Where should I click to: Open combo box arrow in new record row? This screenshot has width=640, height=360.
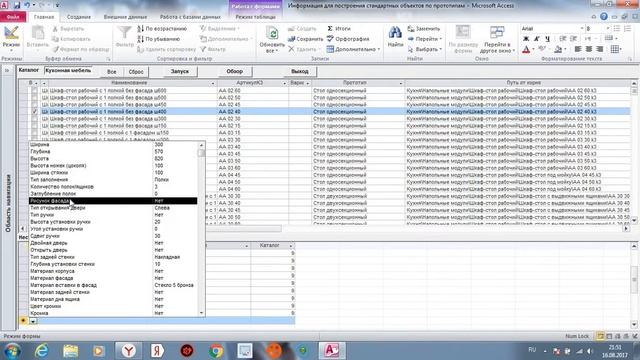pyautogui.click(x=33, y=321)
